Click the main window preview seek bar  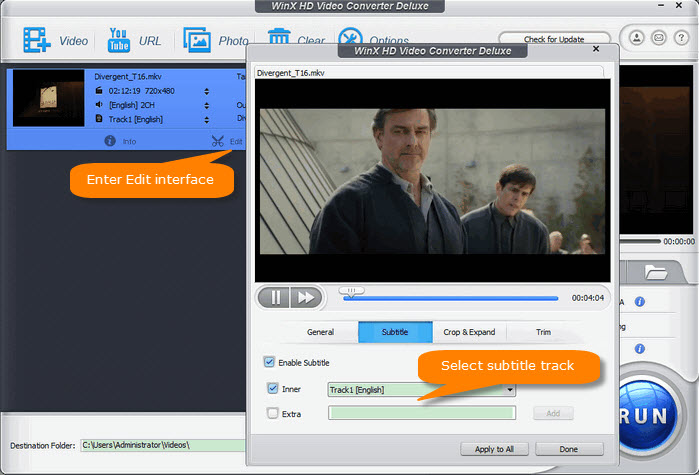(640, 241)
